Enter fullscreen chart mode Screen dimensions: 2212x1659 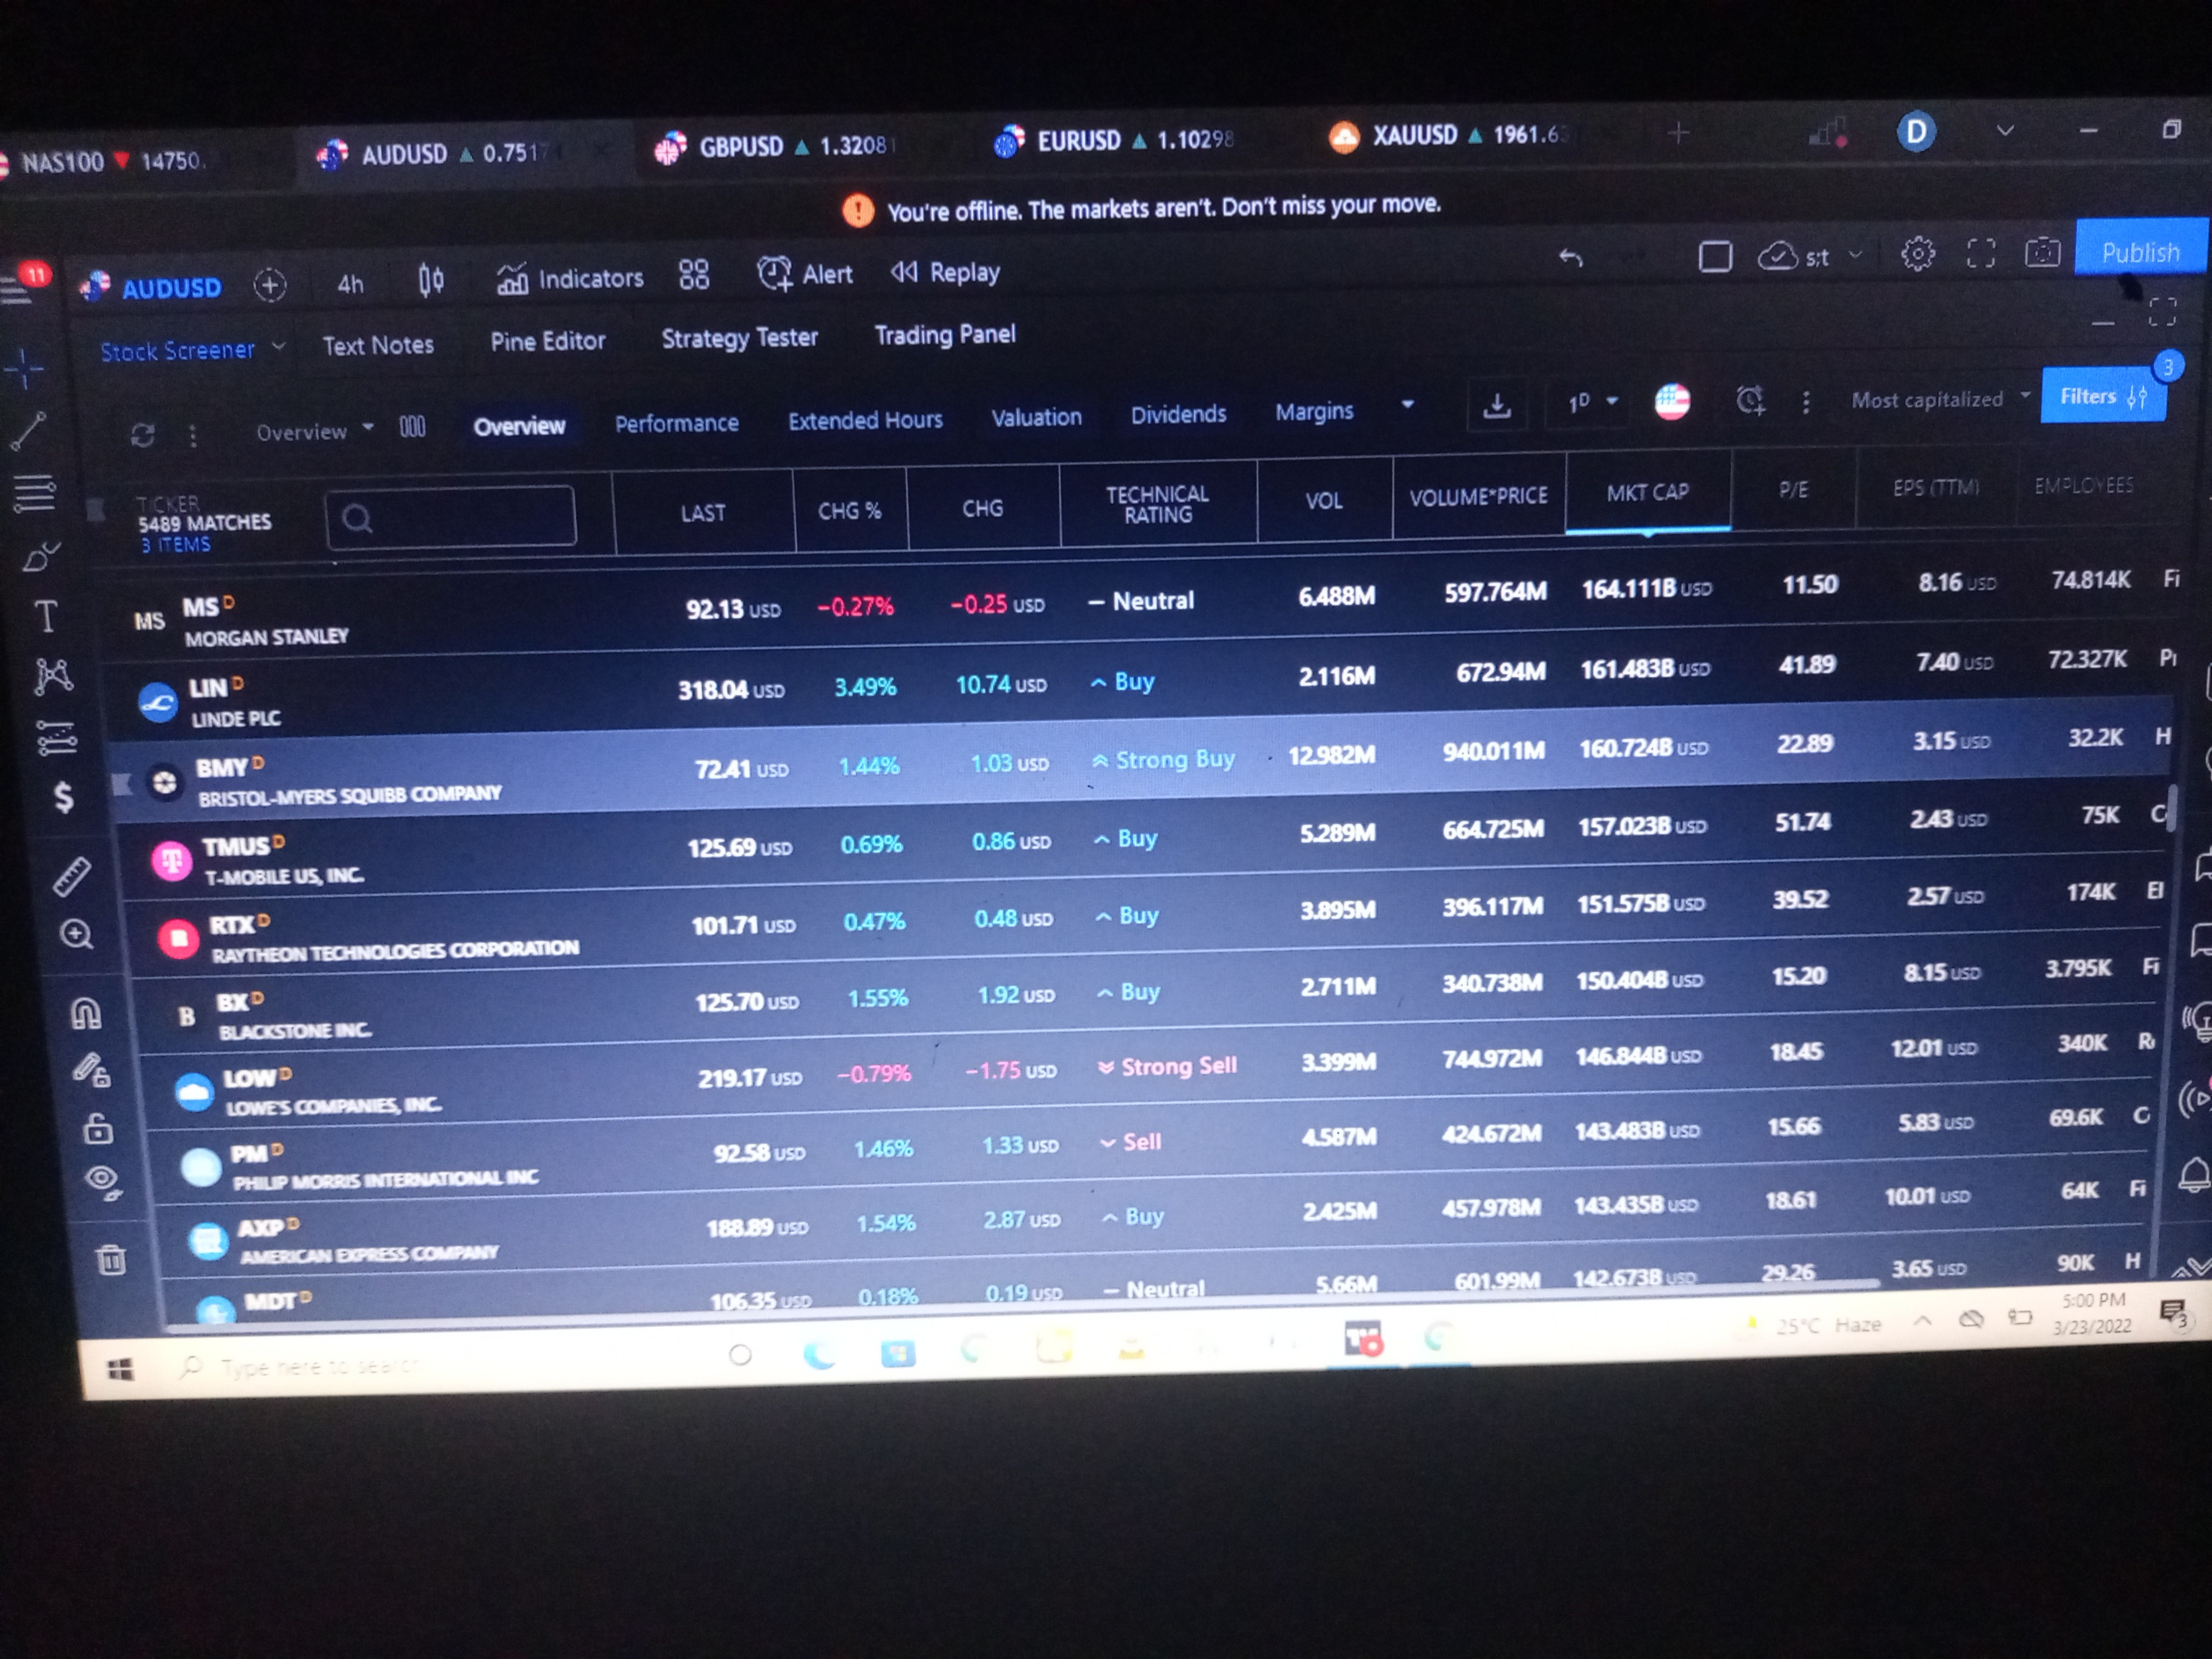tap(1980, 253)
